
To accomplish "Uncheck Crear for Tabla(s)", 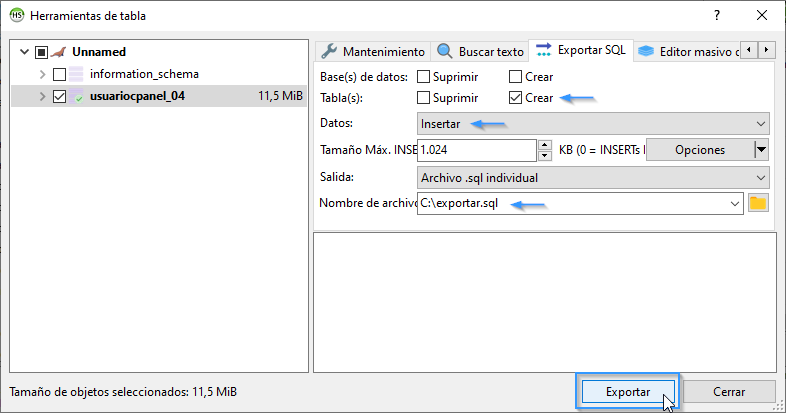I will point(515,98).
